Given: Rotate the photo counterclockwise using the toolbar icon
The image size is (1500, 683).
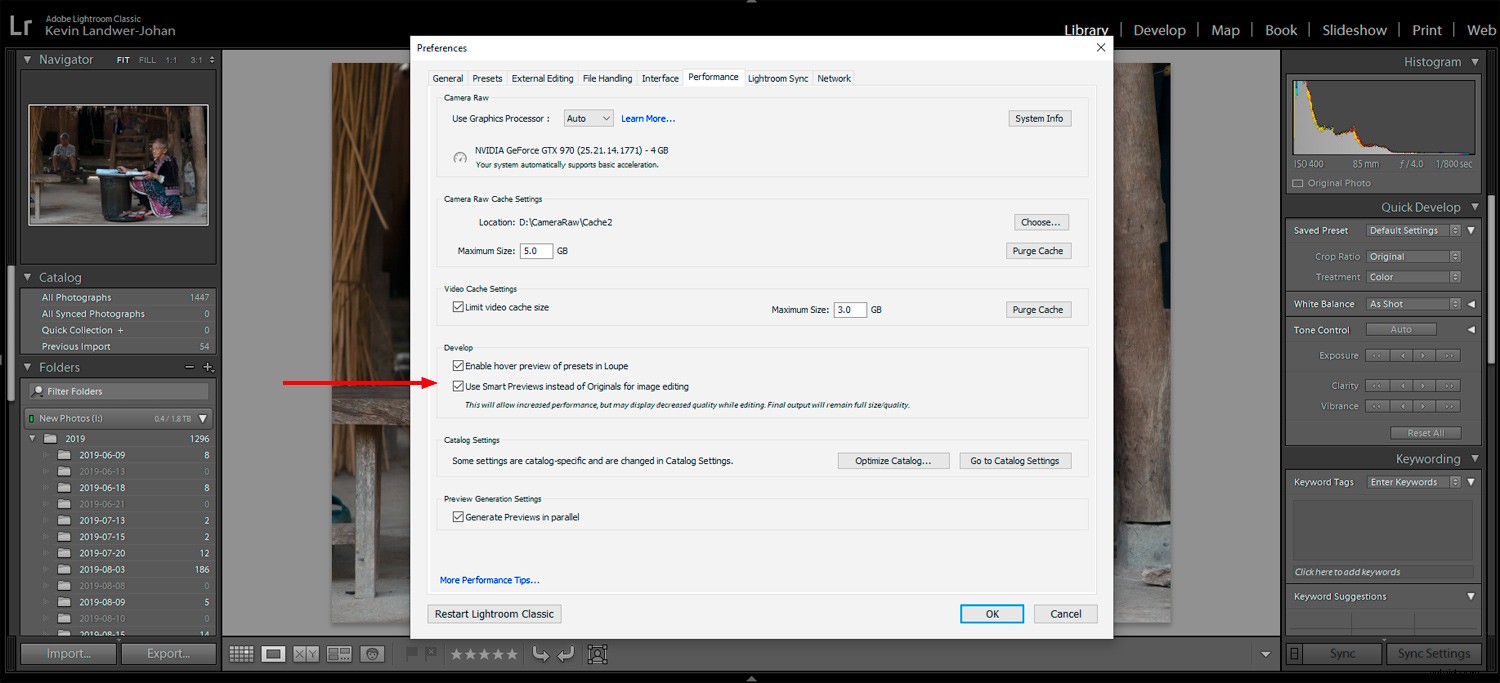Looking at the screenshot, I should (540, 653).
